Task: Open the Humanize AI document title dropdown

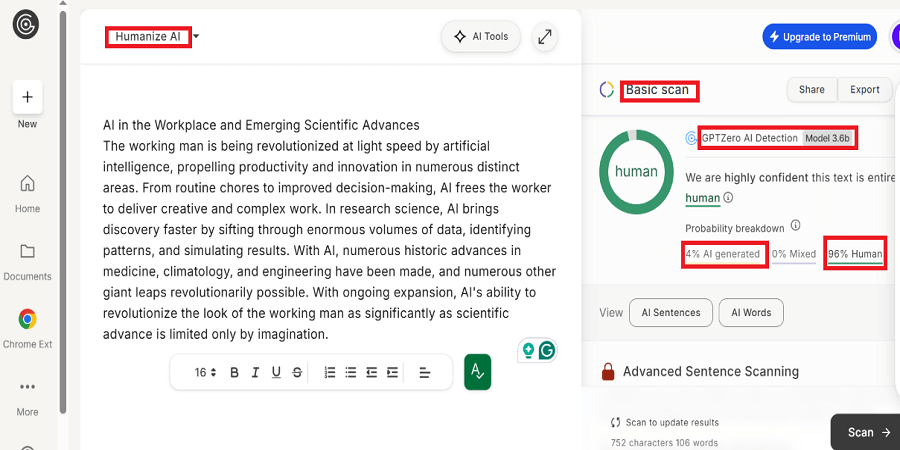Action: click(x=196, y=36)
